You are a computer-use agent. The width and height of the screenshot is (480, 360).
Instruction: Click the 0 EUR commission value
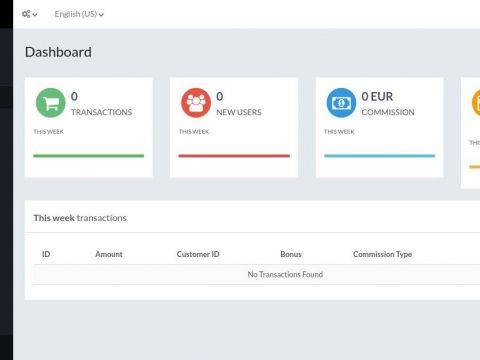point(377,96)
